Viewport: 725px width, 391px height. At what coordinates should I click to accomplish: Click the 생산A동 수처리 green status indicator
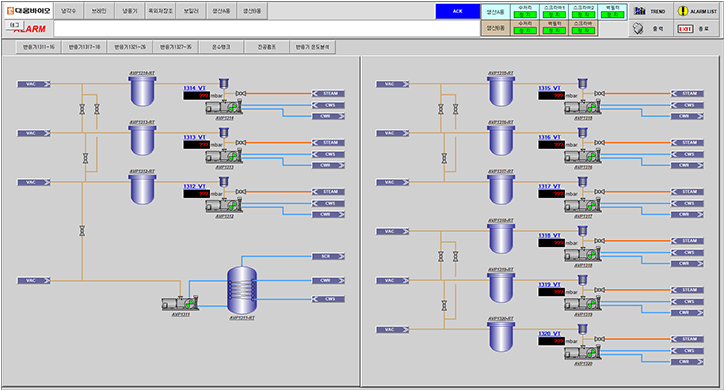[x=525, y=15]
